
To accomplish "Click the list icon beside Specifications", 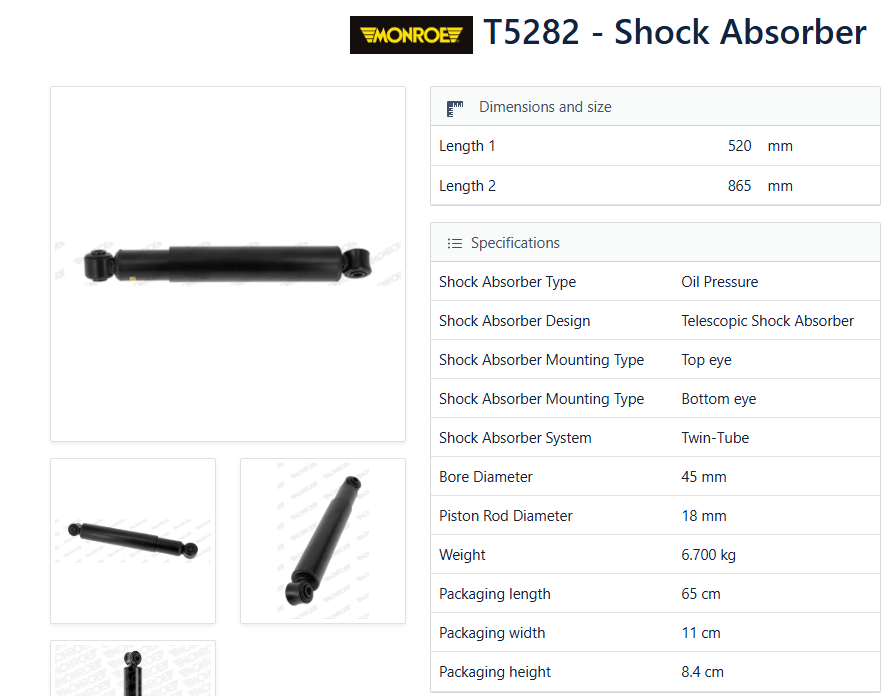I will [x=455, y=243].
